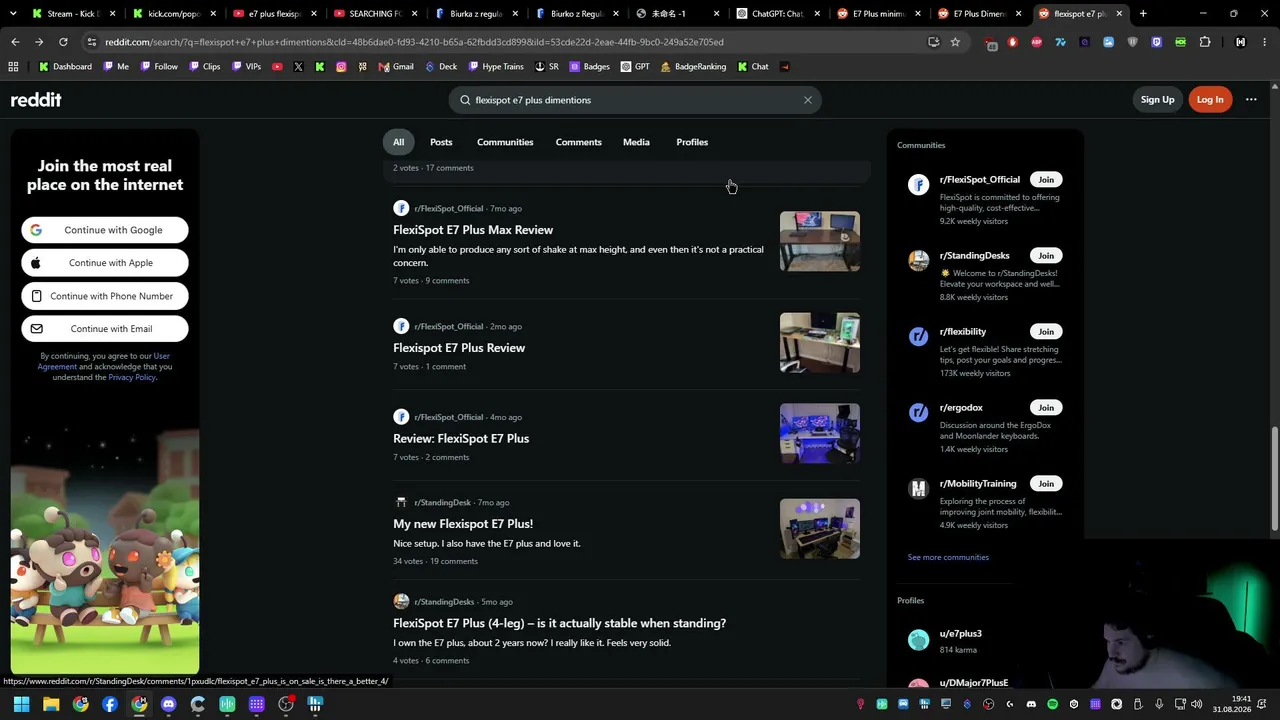Open the My new Flexispot E7 Plus thumbnail
This screenshot has width=1280, height=720.
click(820, 529)
